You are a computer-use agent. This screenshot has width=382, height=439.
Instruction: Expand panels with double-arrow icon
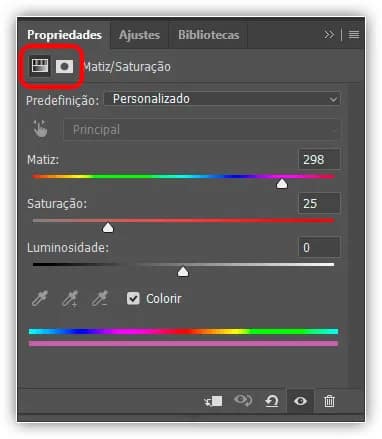point(329,35)
